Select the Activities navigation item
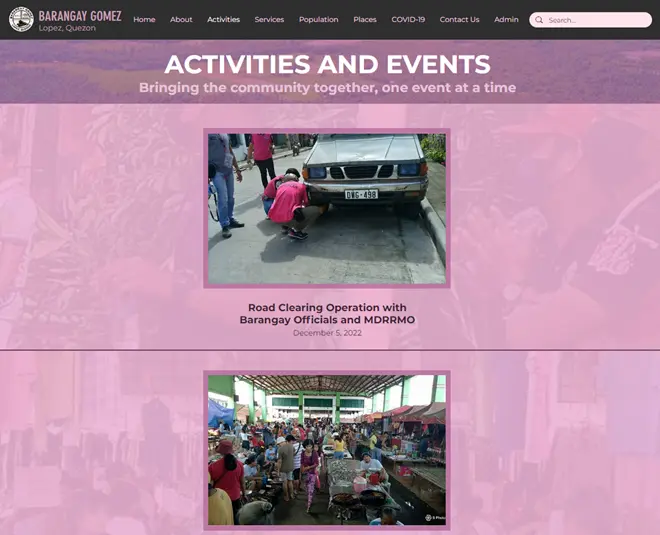The width and height of the screenshot is (660, 535). (x=223, y=20)
